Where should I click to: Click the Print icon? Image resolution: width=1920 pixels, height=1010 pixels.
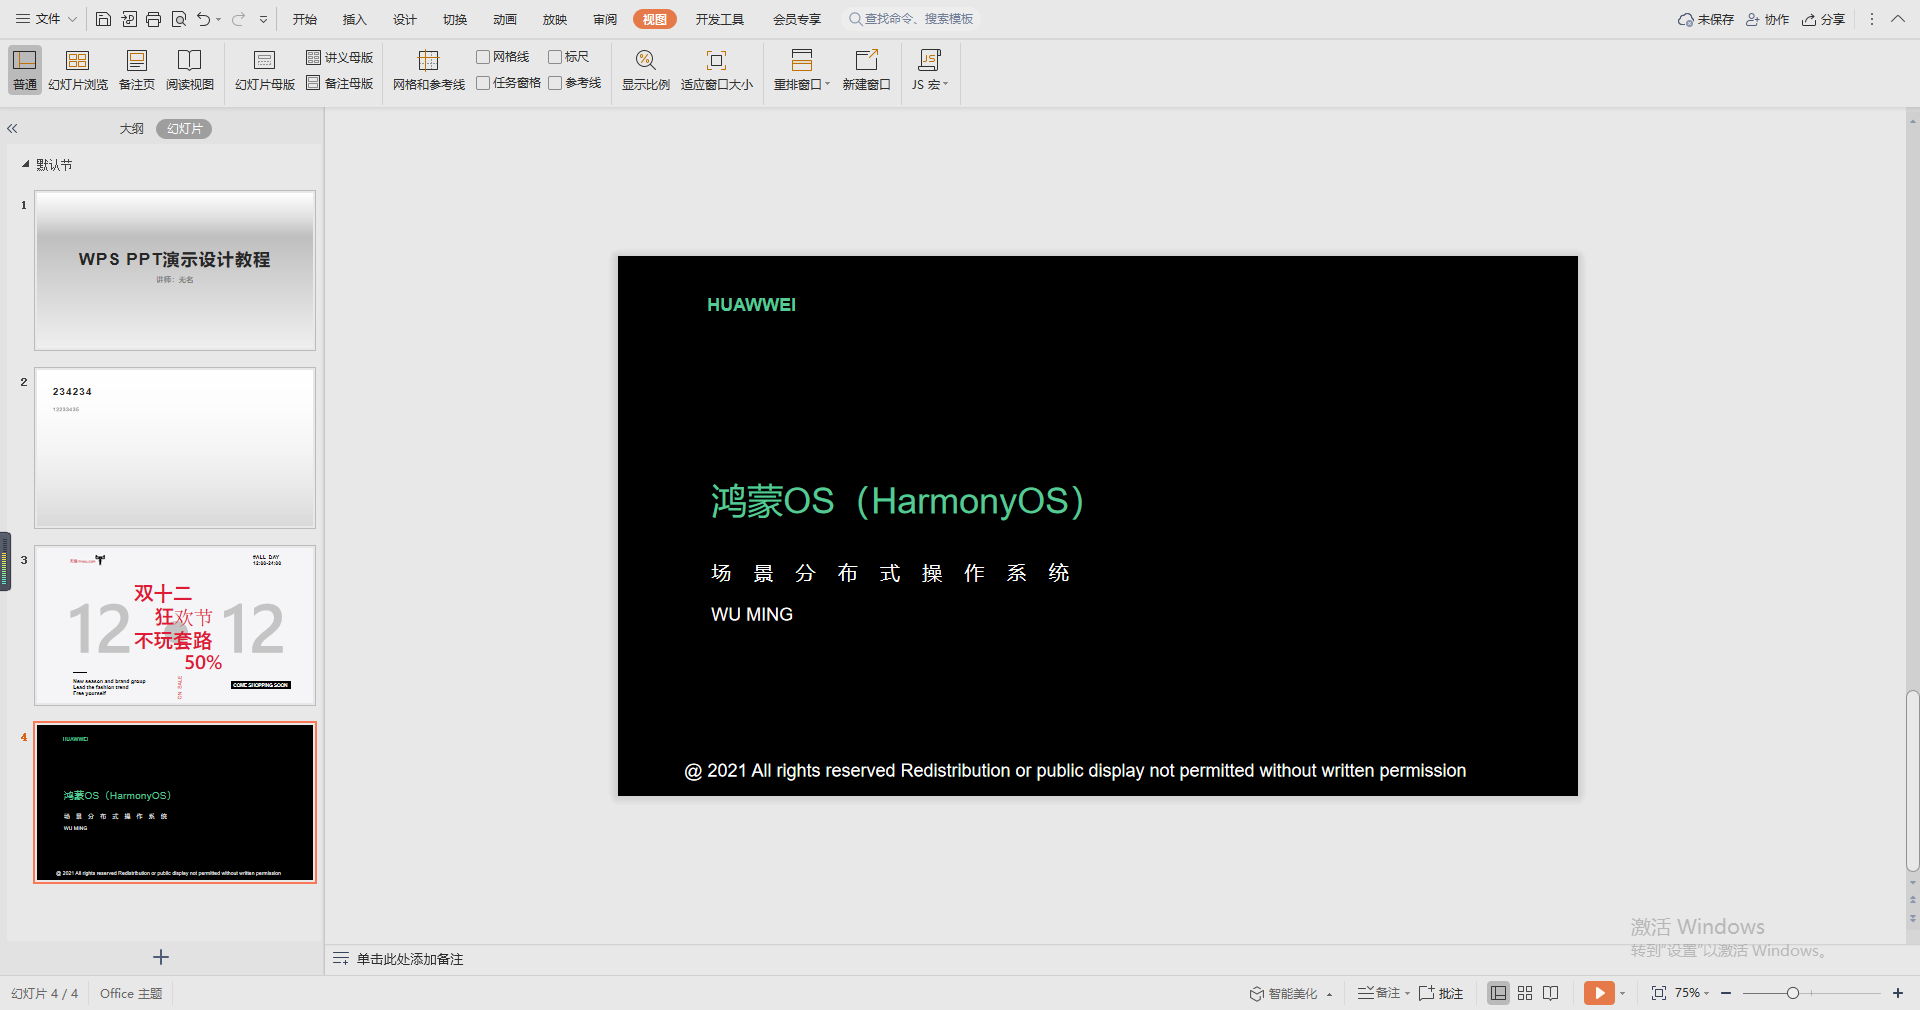pyautogui.click(x=154, y=19)
